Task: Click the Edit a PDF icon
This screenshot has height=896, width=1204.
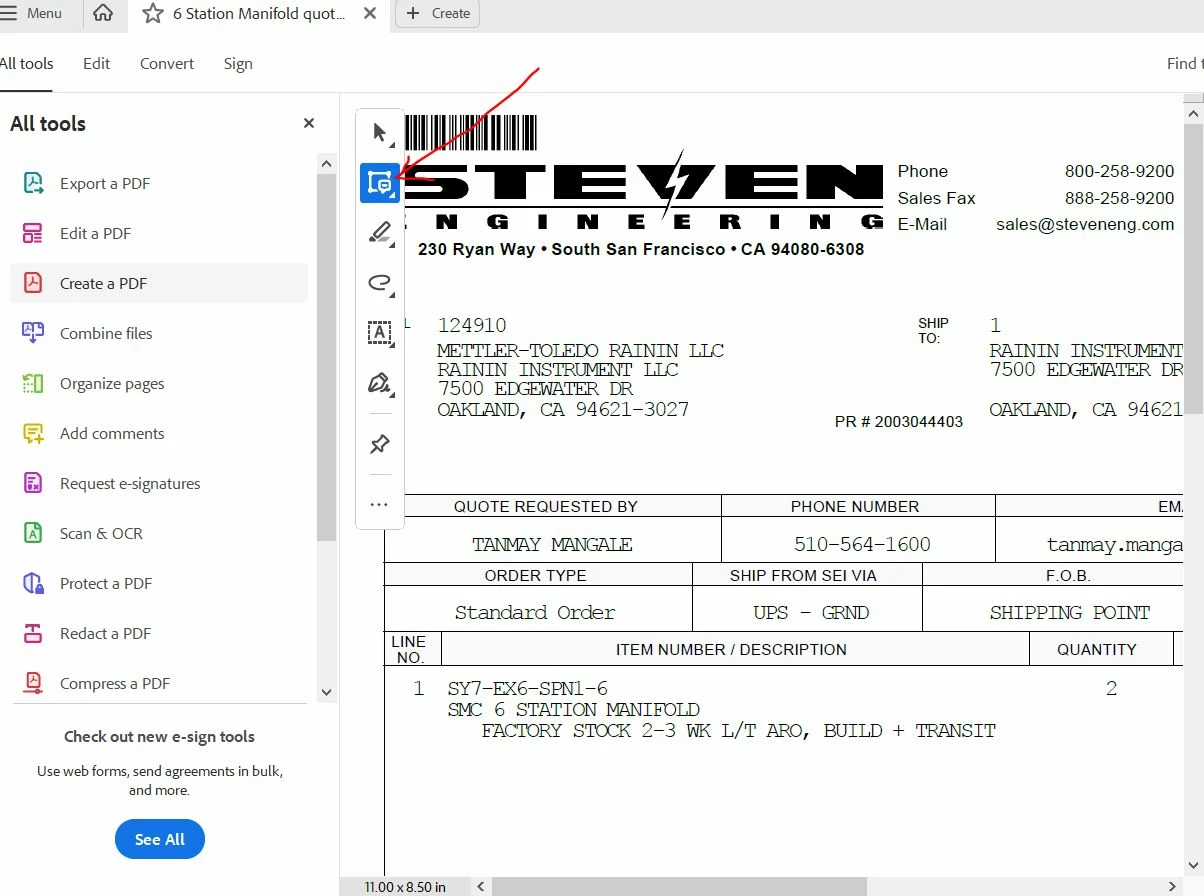Action: point(33,233)
